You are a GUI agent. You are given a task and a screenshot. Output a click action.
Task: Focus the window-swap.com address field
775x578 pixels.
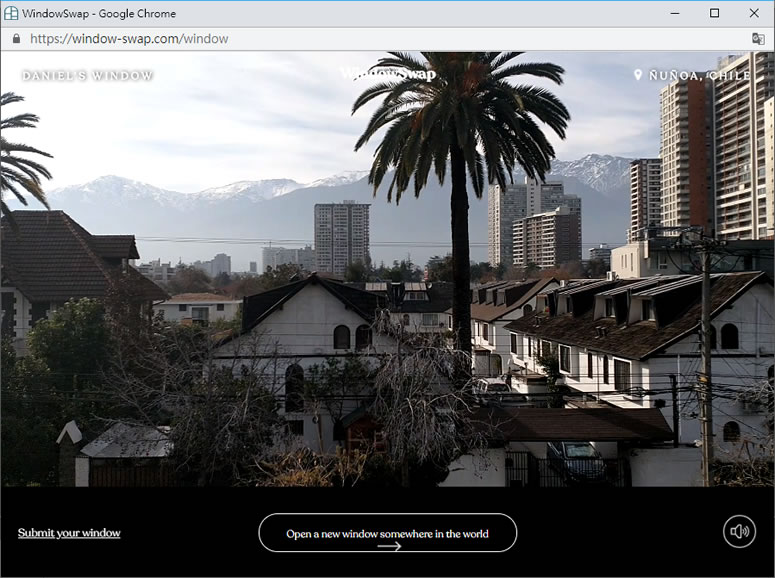click(x=129, y=39)
